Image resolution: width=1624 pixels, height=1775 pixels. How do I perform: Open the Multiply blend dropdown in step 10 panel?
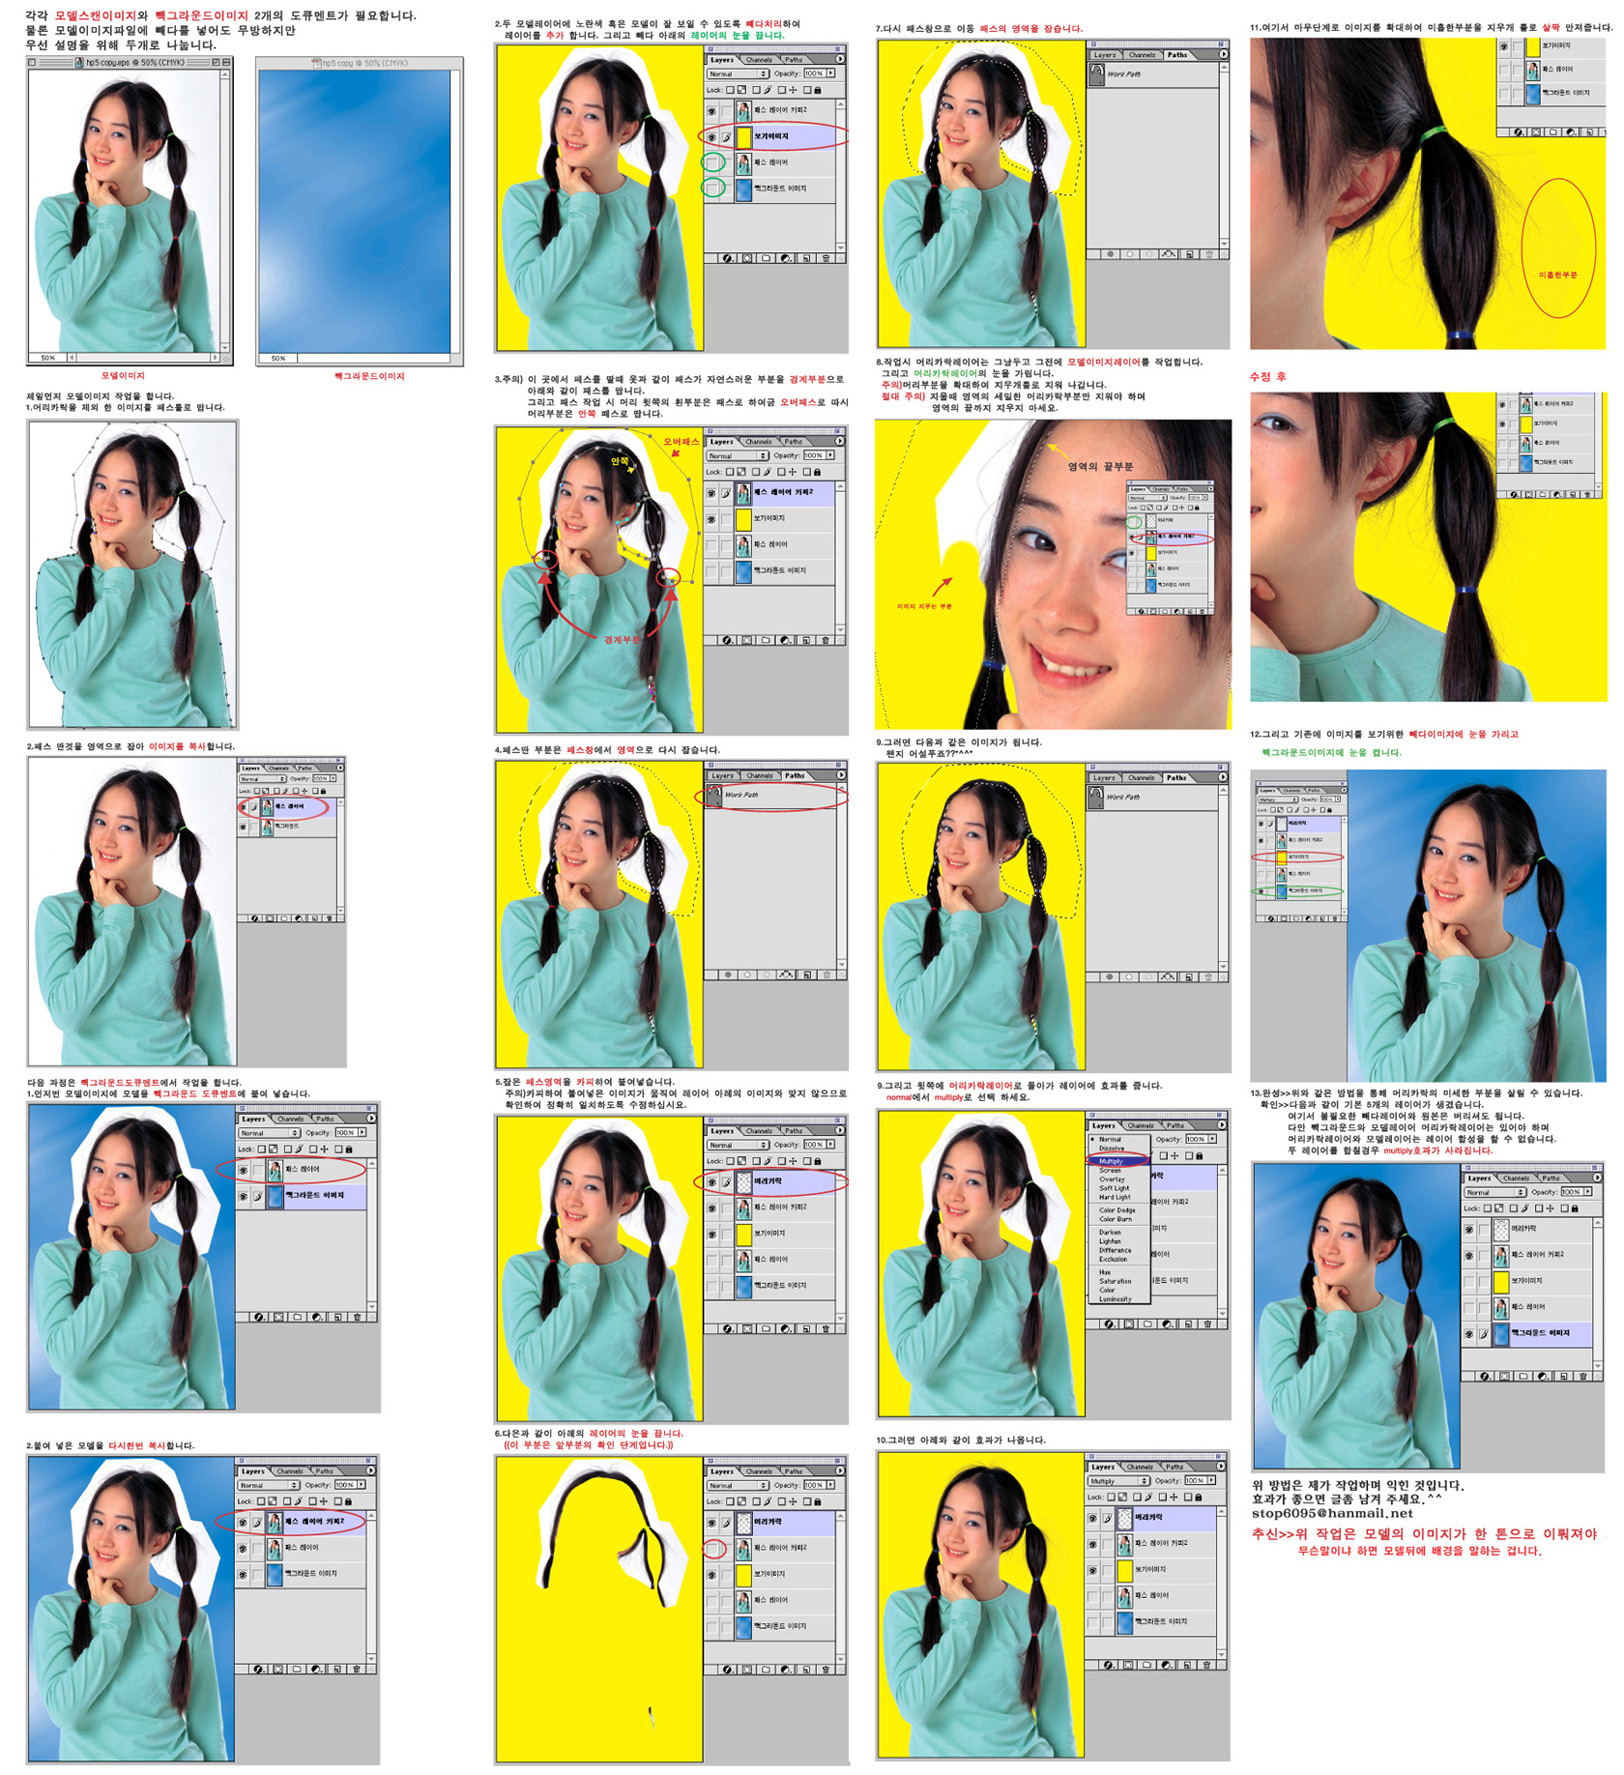coord(1119,1481)
